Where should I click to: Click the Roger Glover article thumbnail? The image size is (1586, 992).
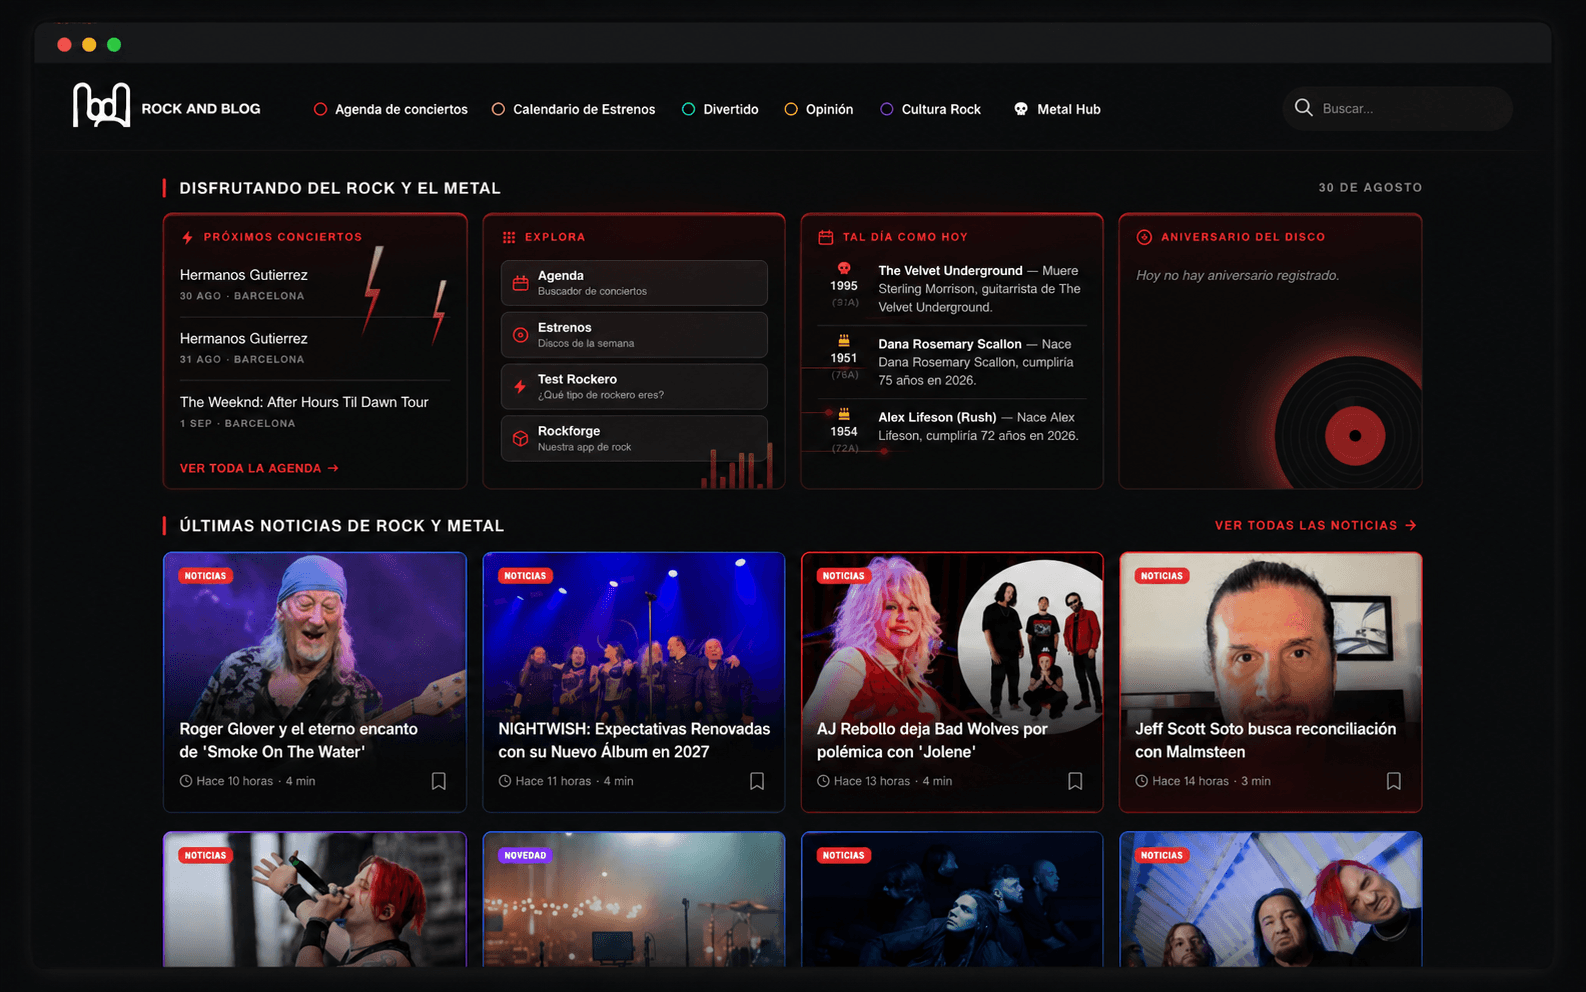[315, 635]
